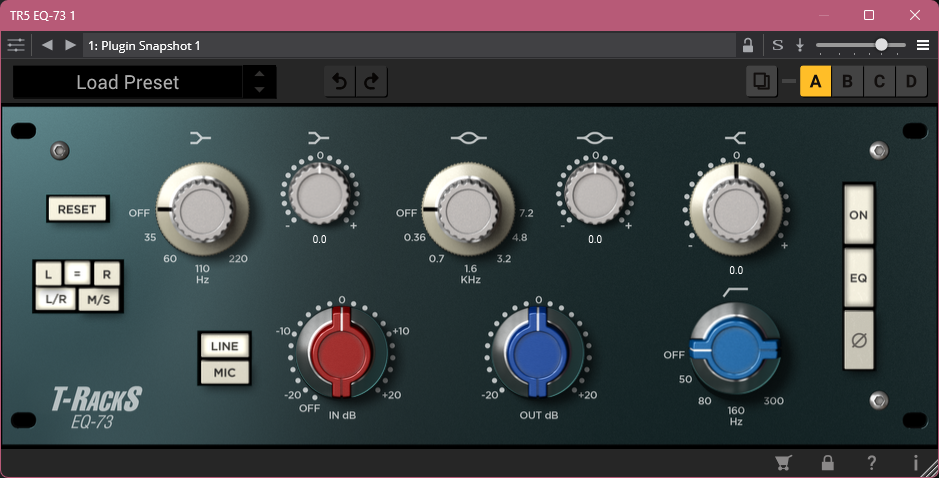Open the Load Preset field

click(128, 82)
